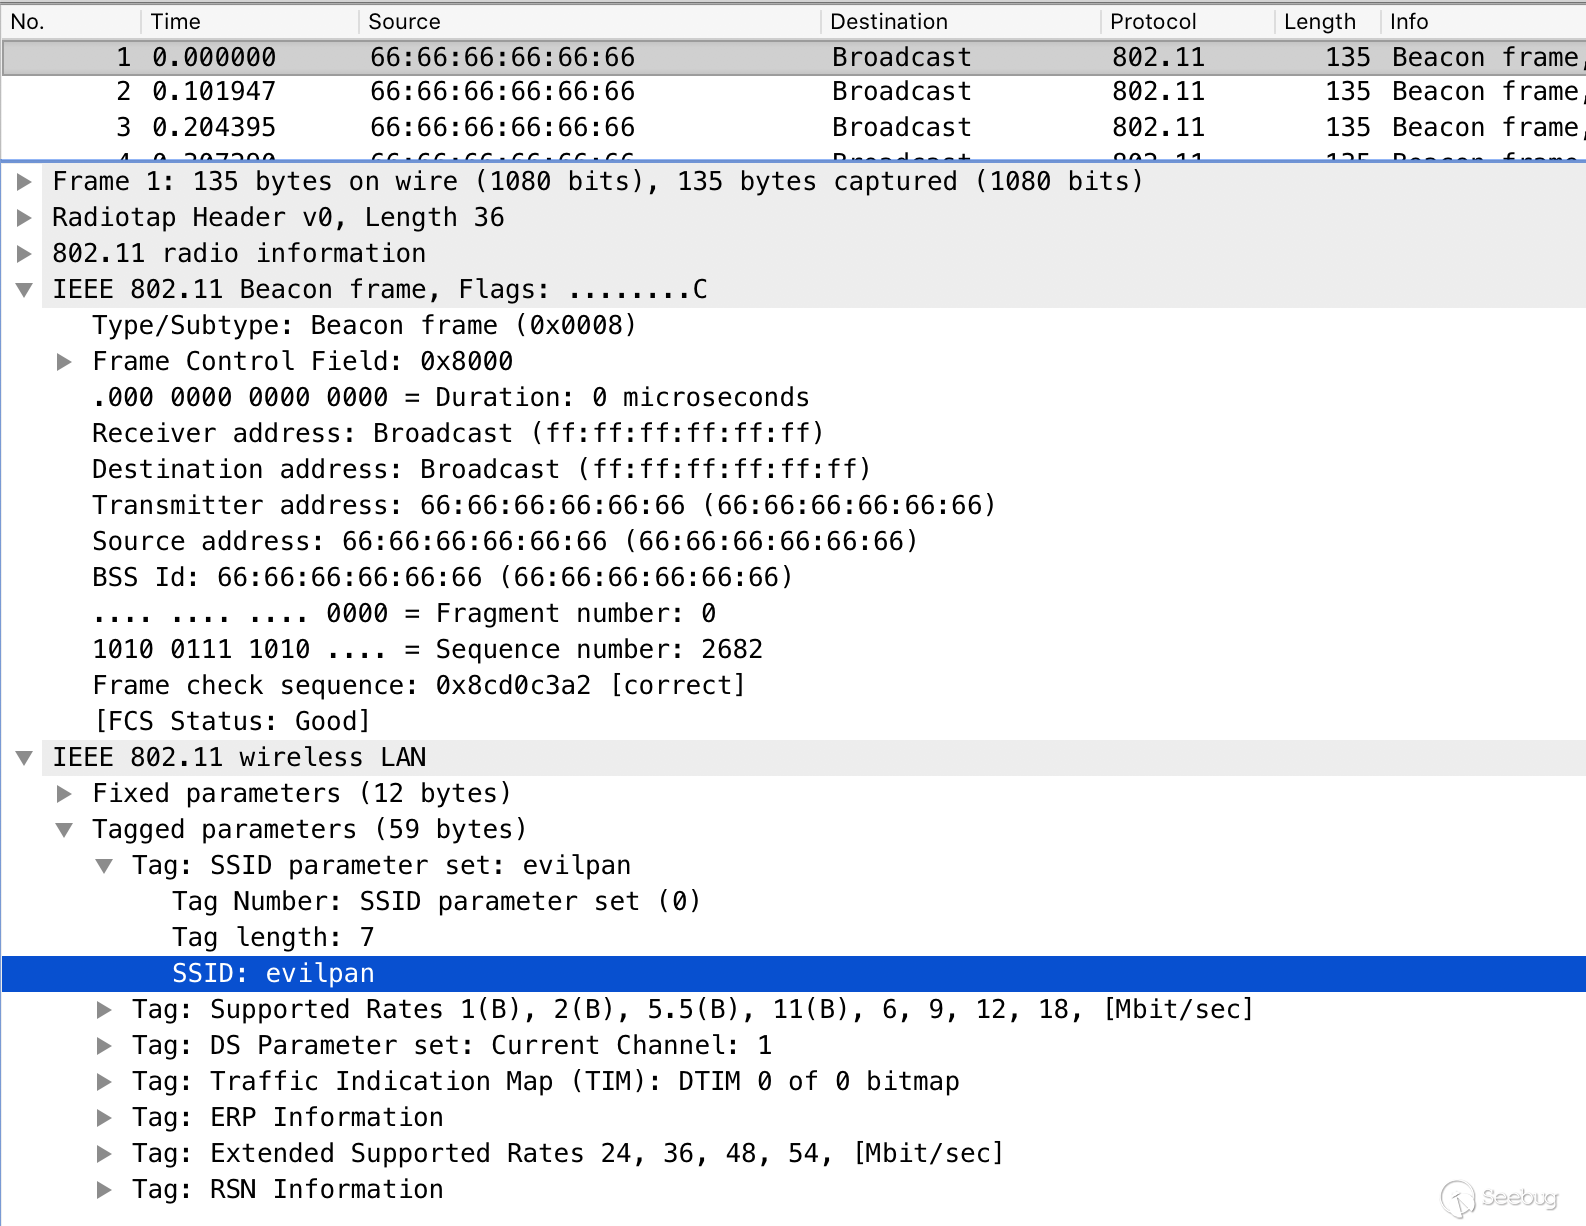1586x1226 pixels.
Task: Expand RSN Information tag
Action: click(x=104, y=1190)
